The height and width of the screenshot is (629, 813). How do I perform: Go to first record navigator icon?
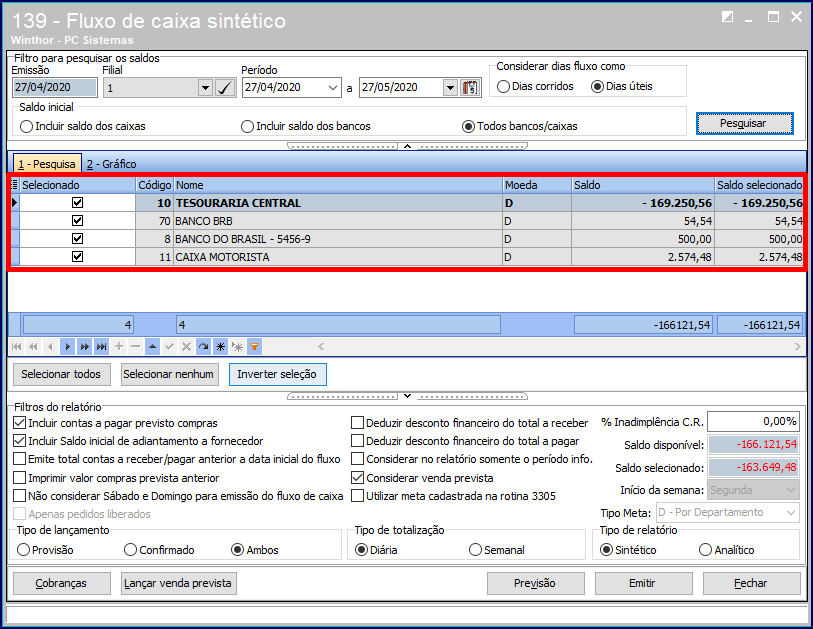click(17, 346)
